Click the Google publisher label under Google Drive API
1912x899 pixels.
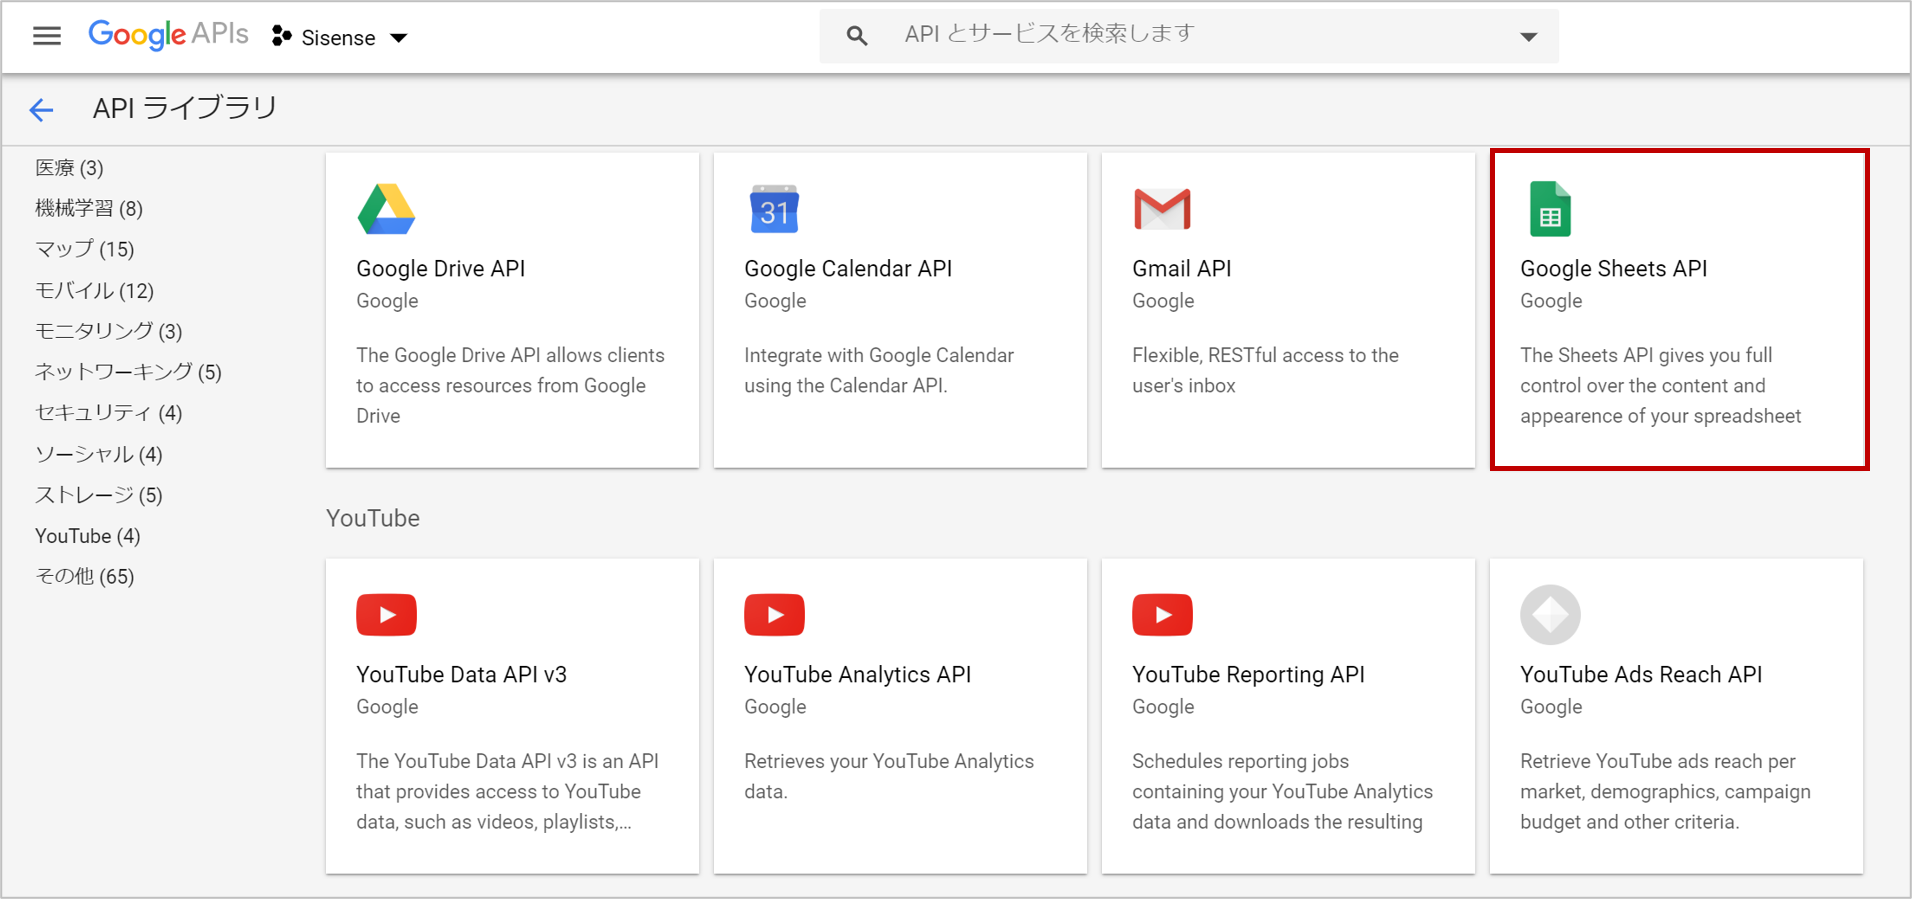[x=387, y=301]
